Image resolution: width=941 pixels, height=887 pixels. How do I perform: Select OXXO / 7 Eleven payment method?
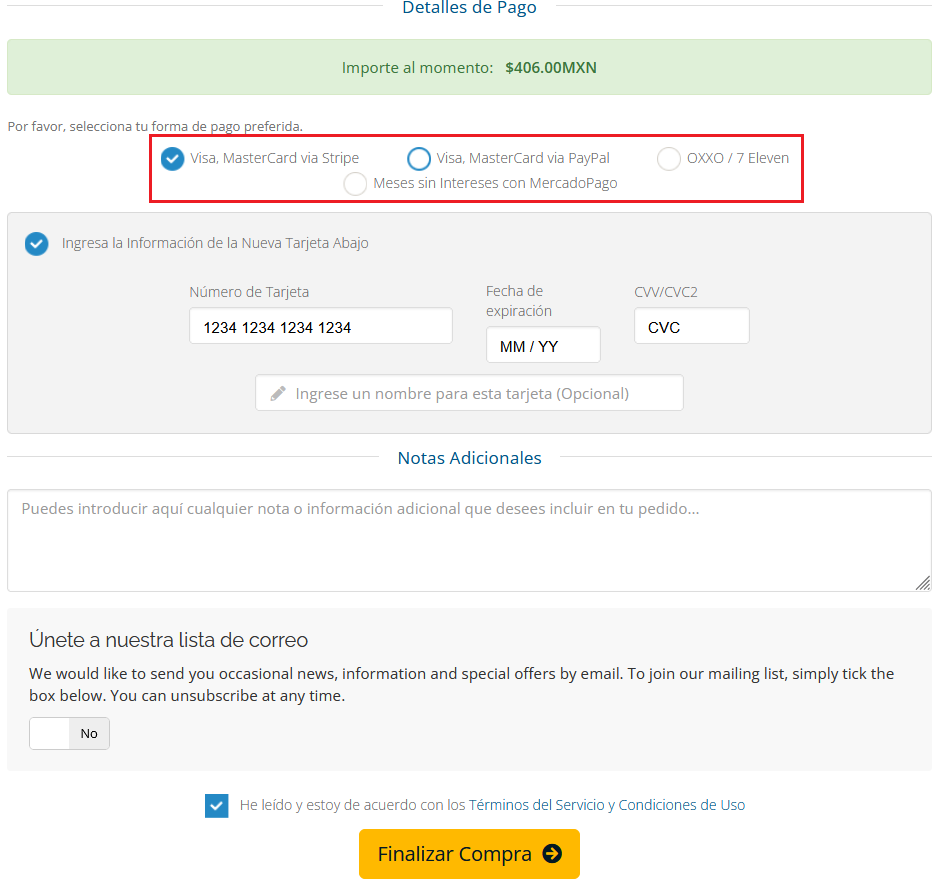coord(669,158)
